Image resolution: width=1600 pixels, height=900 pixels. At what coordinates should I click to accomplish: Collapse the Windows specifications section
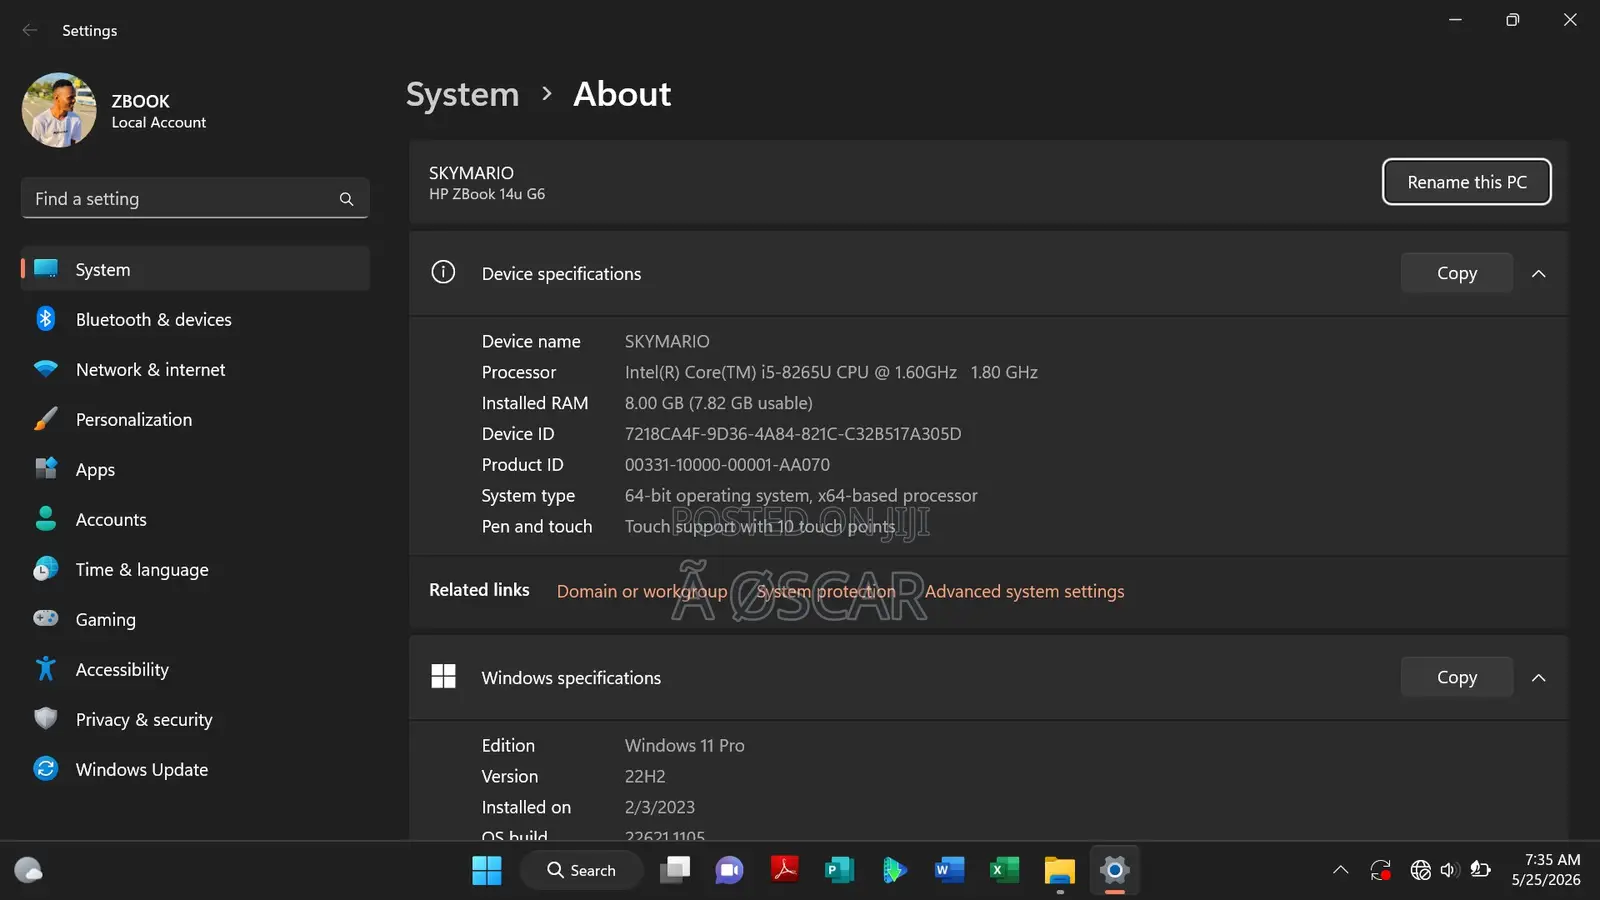click(x=1539, y=677)
